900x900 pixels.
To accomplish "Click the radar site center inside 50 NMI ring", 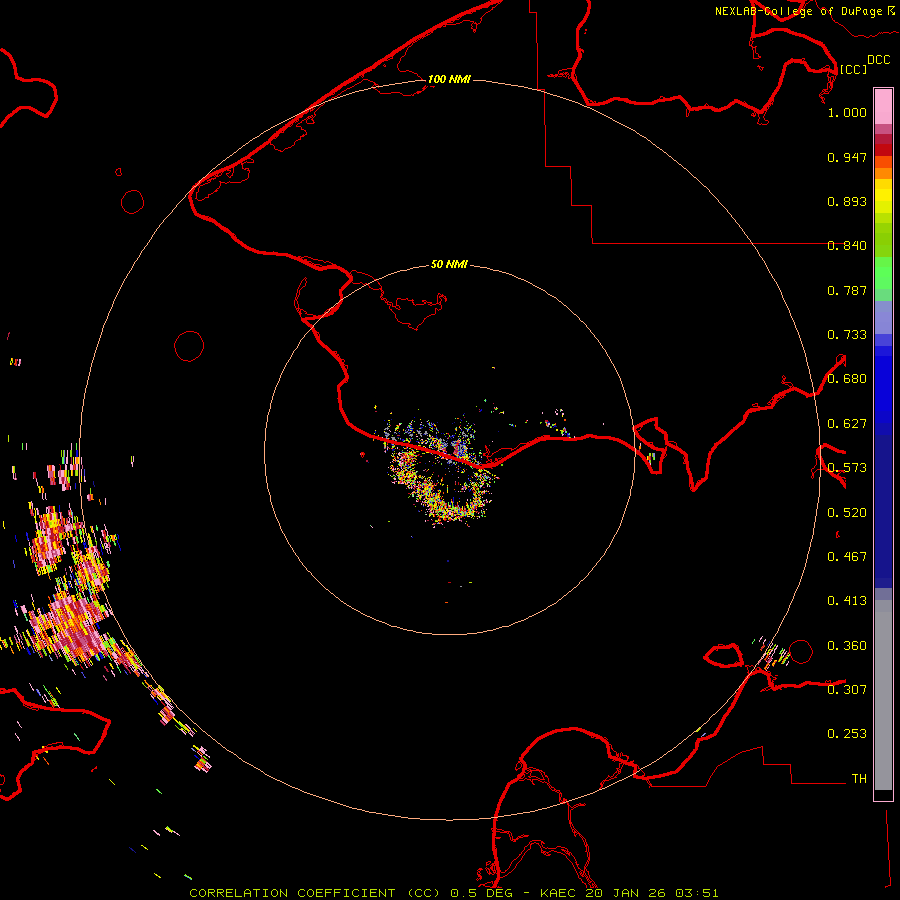I will (450, 450).
